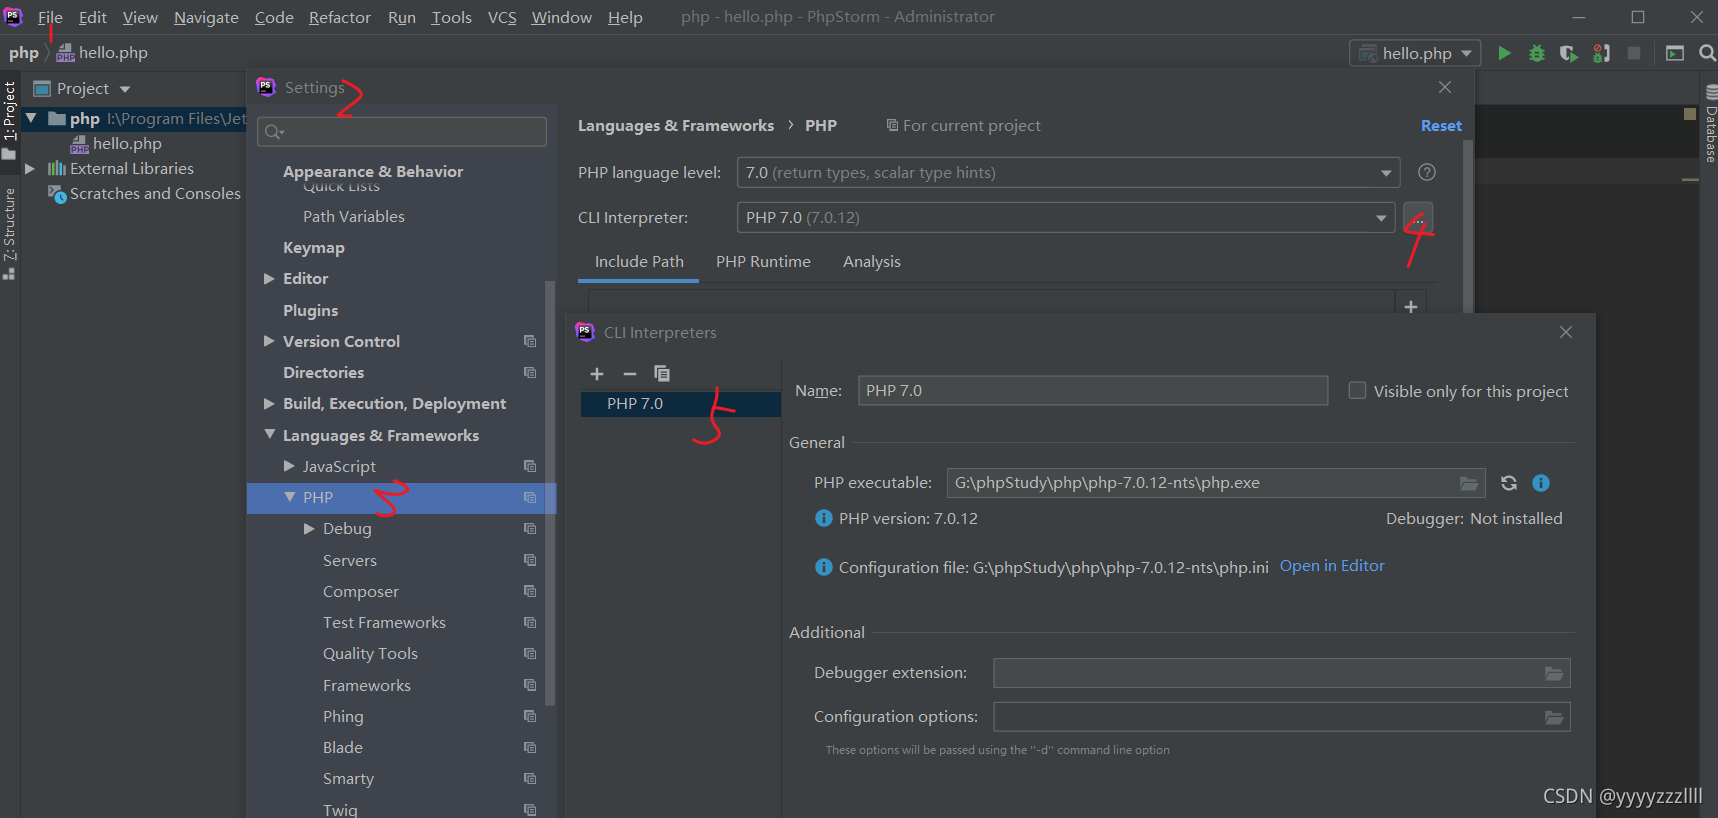Open Test Frameworks settings page
Image resolution: width=1718 pixels, height=818 pixels.
click(x=384, y=622)
